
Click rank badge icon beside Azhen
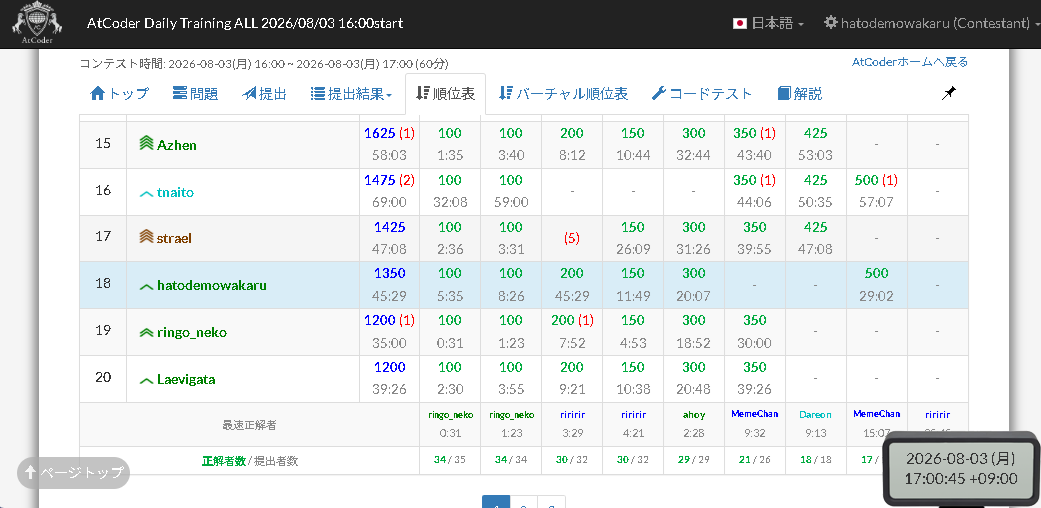click(x=146, y=143)
